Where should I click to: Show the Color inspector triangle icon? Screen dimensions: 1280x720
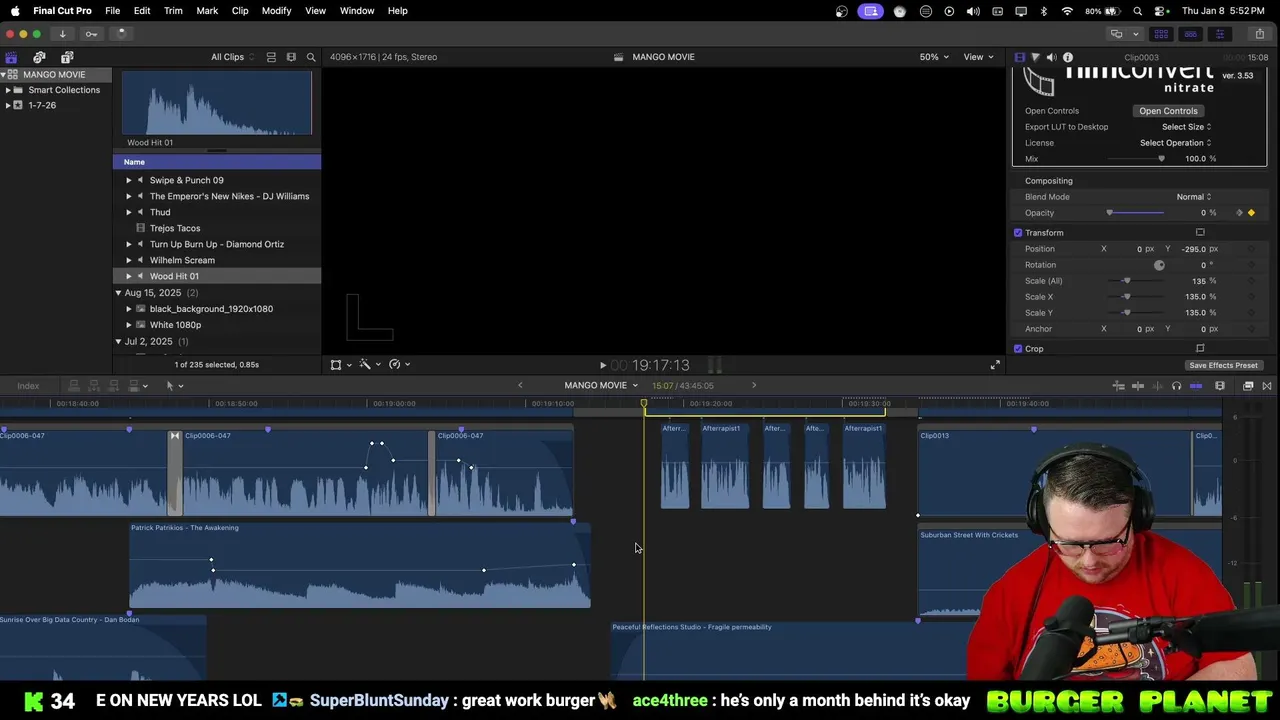(1035, 57)
